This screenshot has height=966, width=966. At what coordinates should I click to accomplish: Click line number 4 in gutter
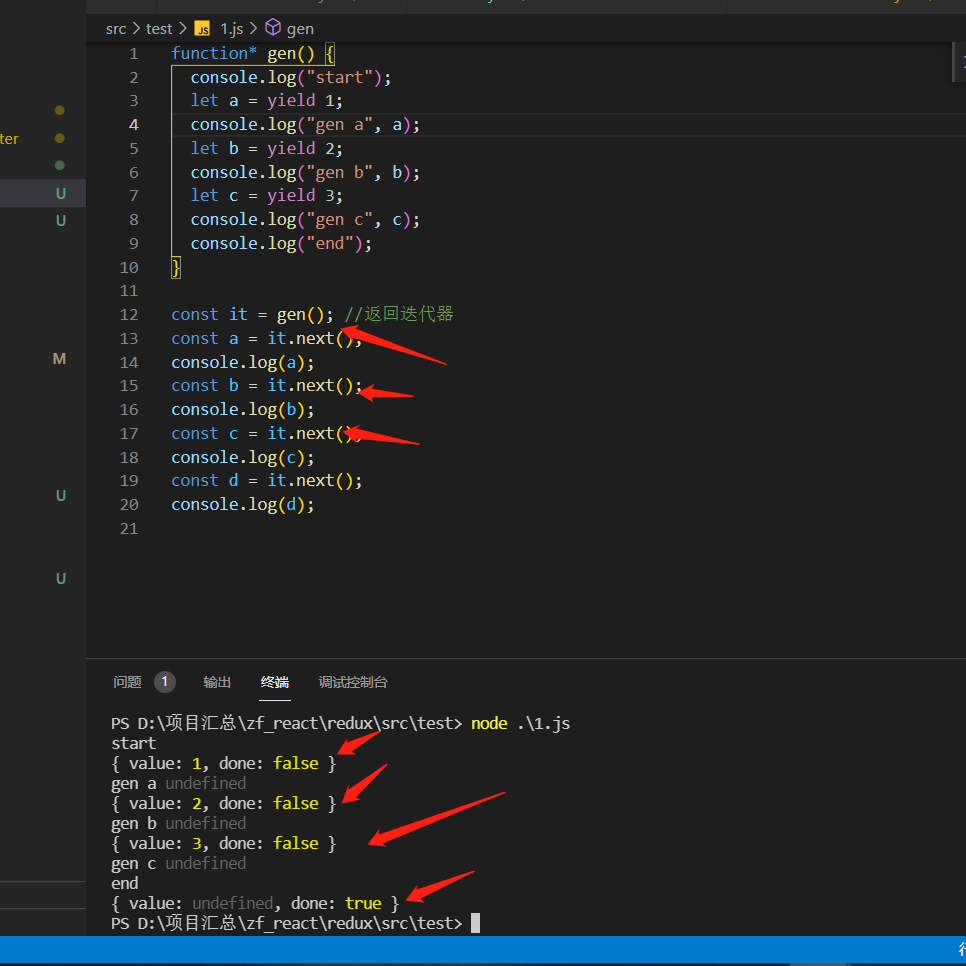(134, 125)
